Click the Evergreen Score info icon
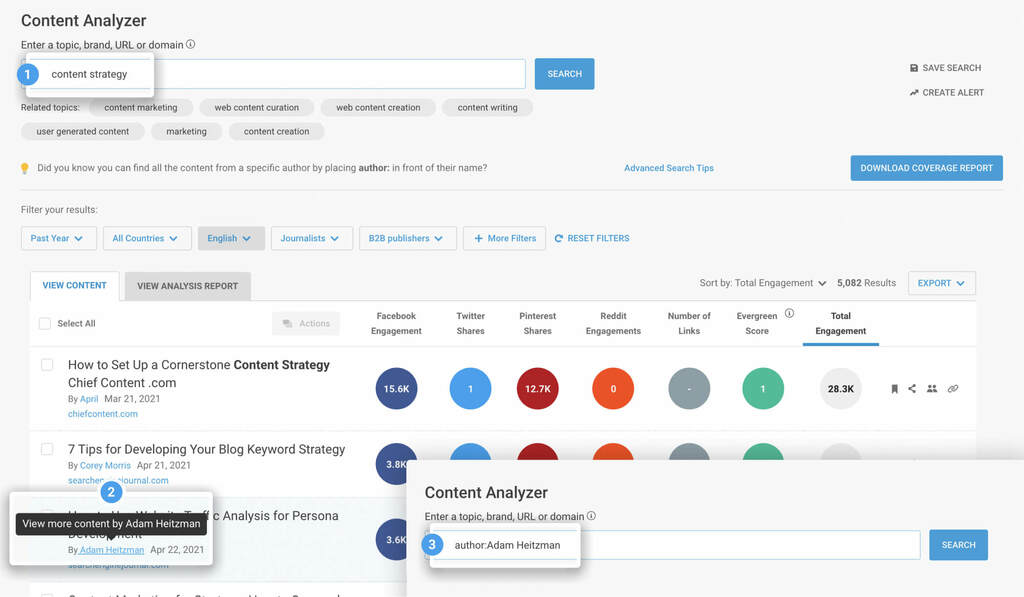Image resolution: width=1024 pixels, height=597 pixels. tap(789, 313)
